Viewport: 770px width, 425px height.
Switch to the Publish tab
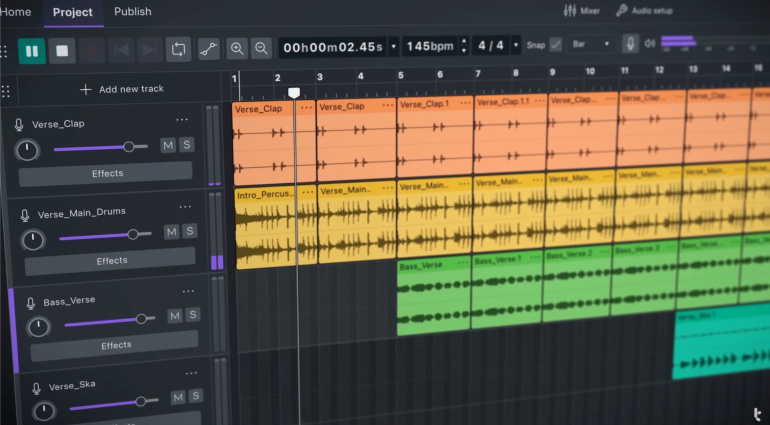click(x=133, y=12)
